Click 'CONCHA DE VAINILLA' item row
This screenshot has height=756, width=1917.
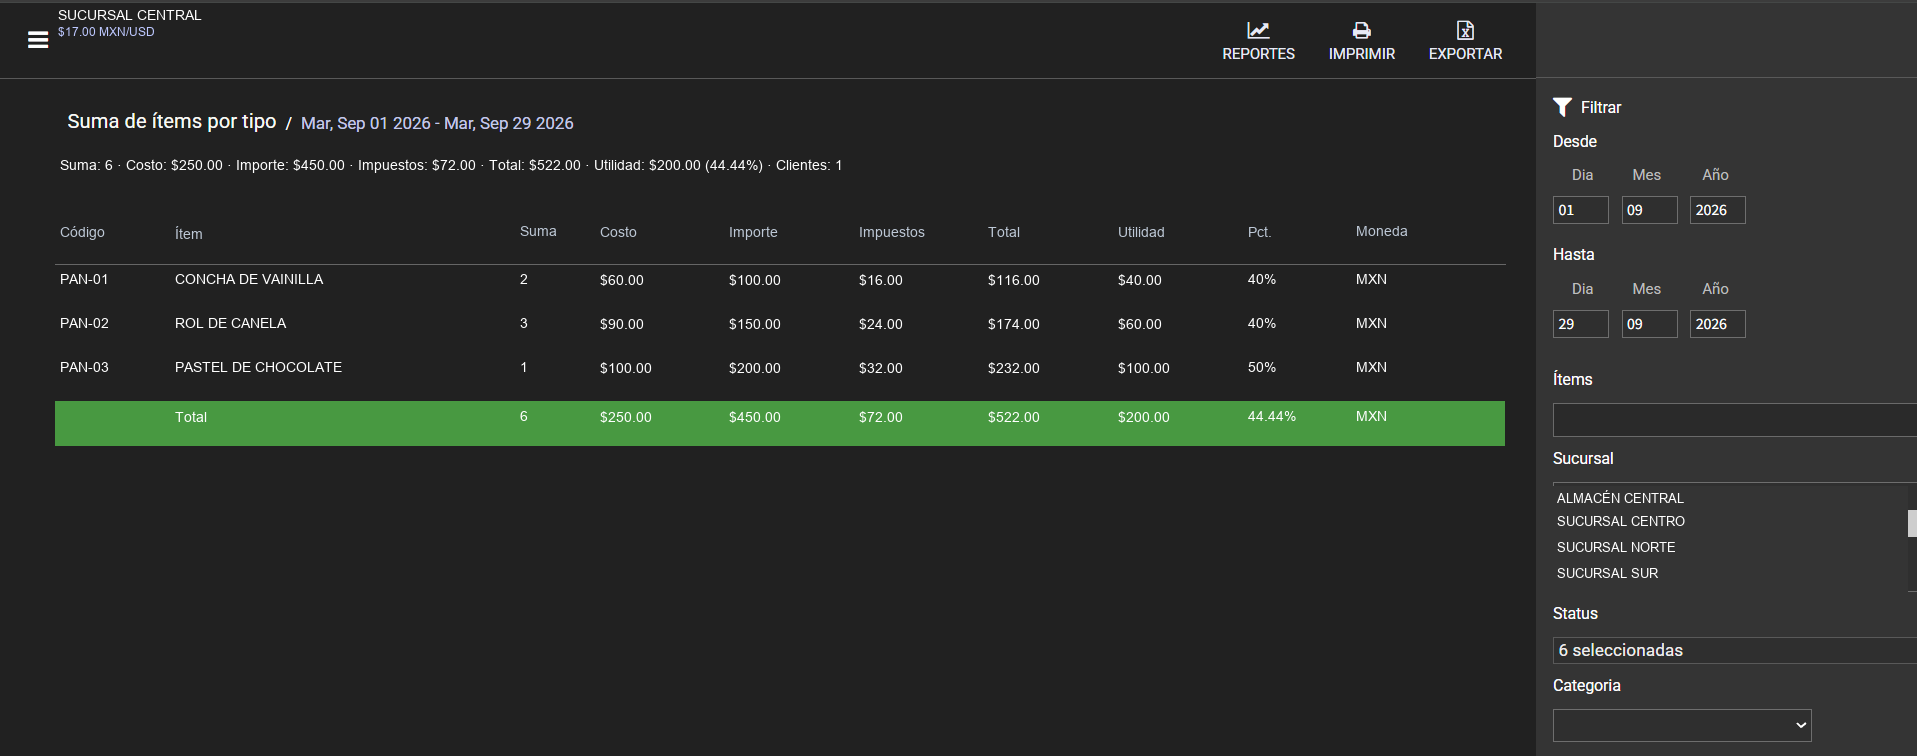click(249, 279)
